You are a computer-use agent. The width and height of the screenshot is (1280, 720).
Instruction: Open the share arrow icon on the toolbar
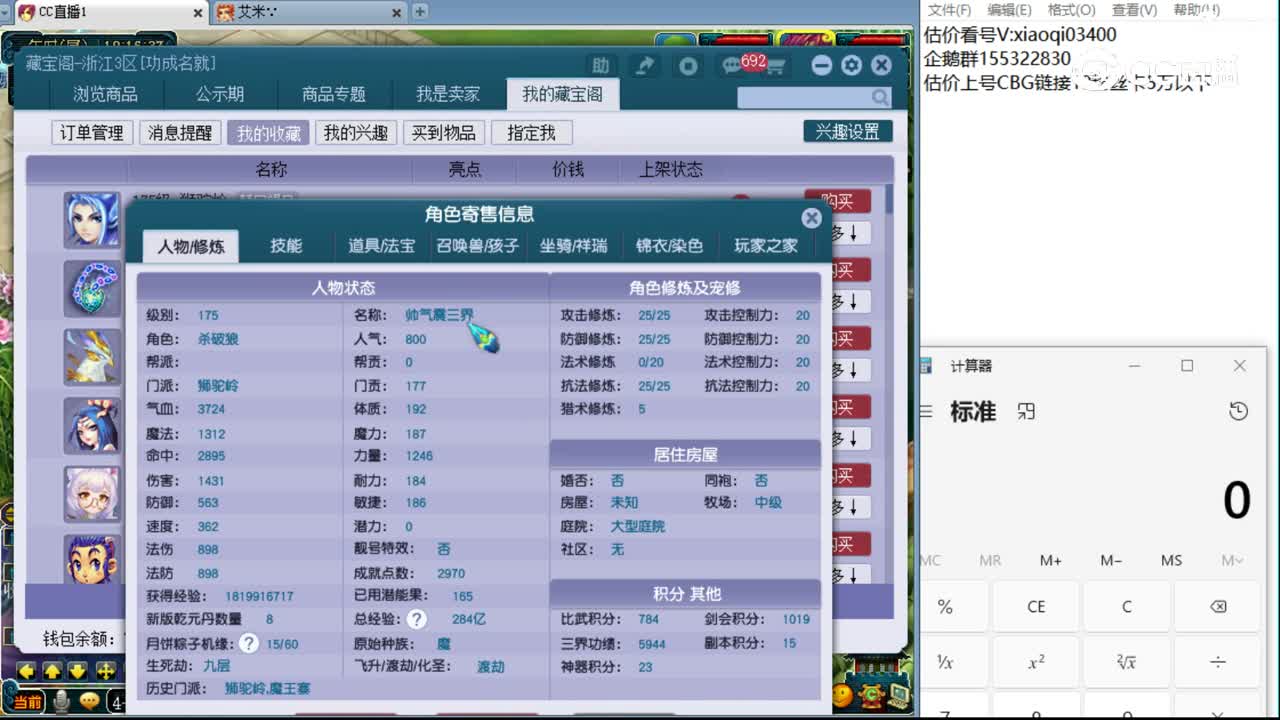click(645, 64)
